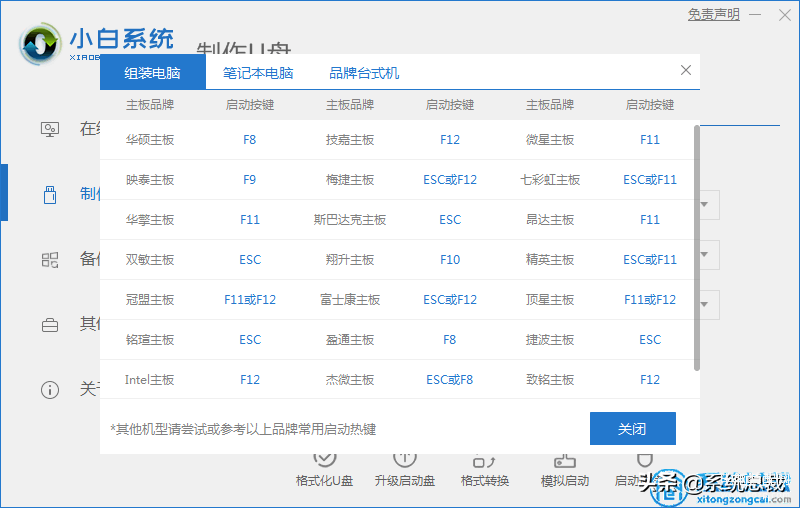Viewport: 800px width, 508px height.
Task: Click the 微星主板 cell
Action: [x=550, y=140]
